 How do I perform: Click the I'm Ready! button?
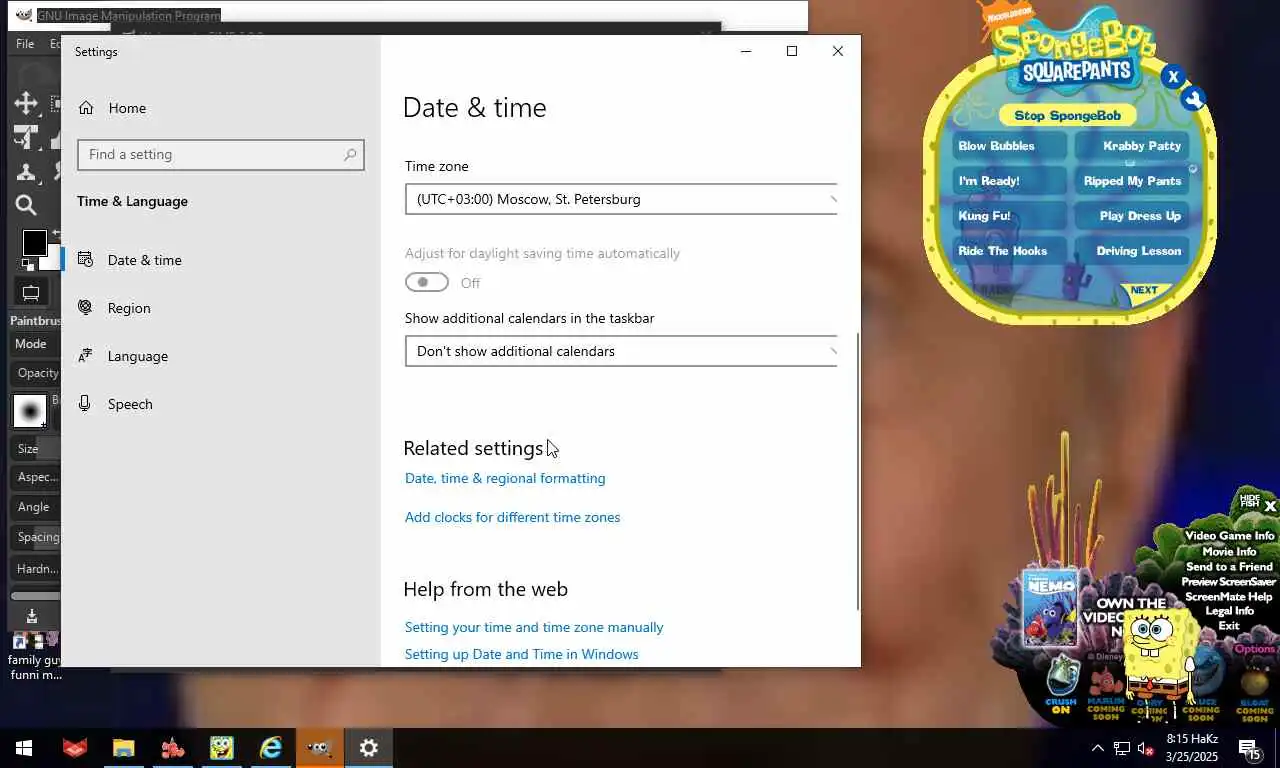point(1009,181)
